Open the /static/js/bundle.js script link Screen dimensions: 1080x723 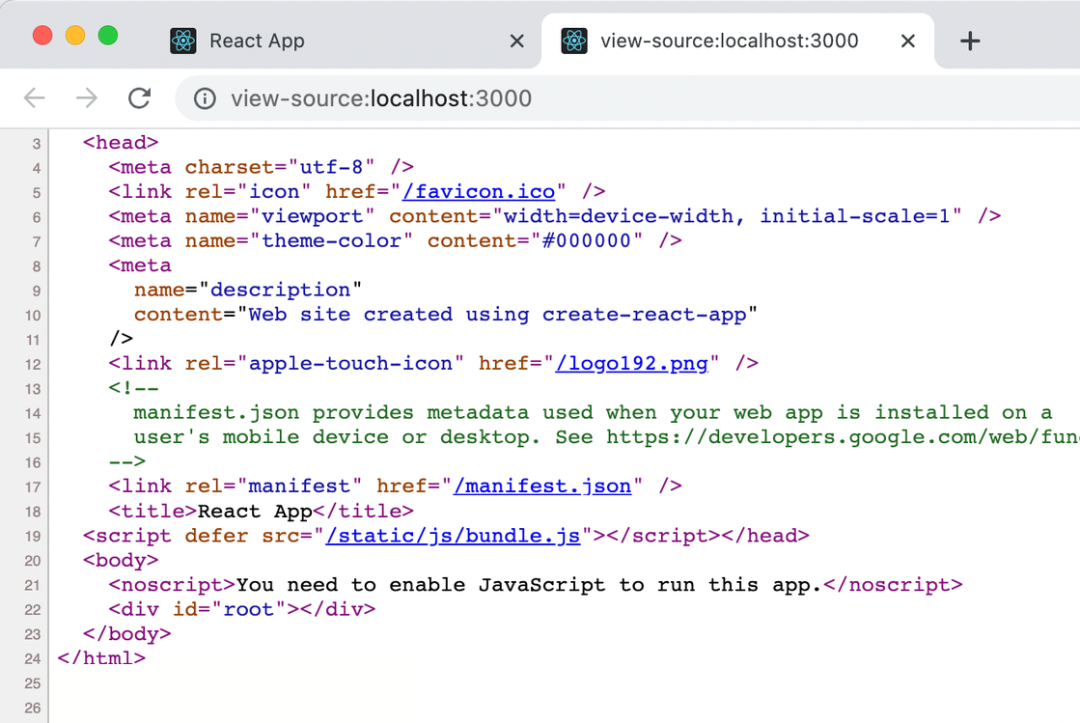tap(453, 536)
